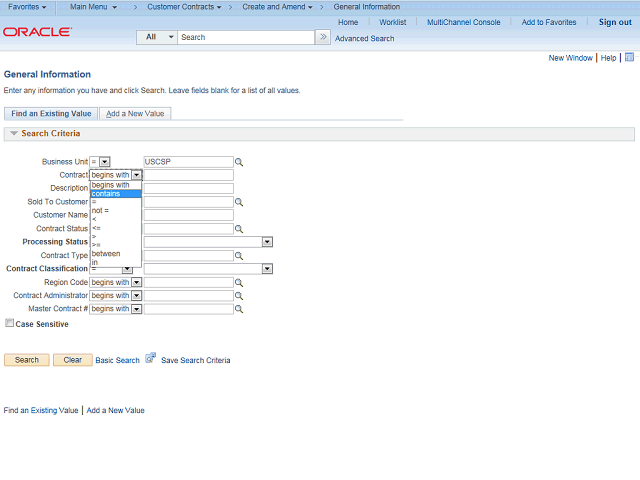Open Contract Administrator lookup magnifier
The image size is (640, 480).
point(239,296)
